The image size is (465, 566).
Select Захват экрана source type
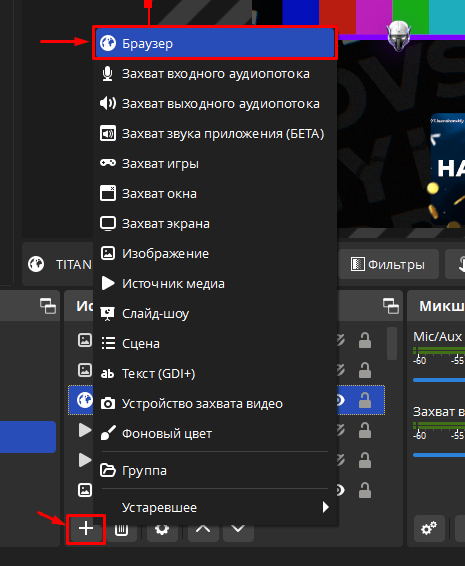coord(215,223)
